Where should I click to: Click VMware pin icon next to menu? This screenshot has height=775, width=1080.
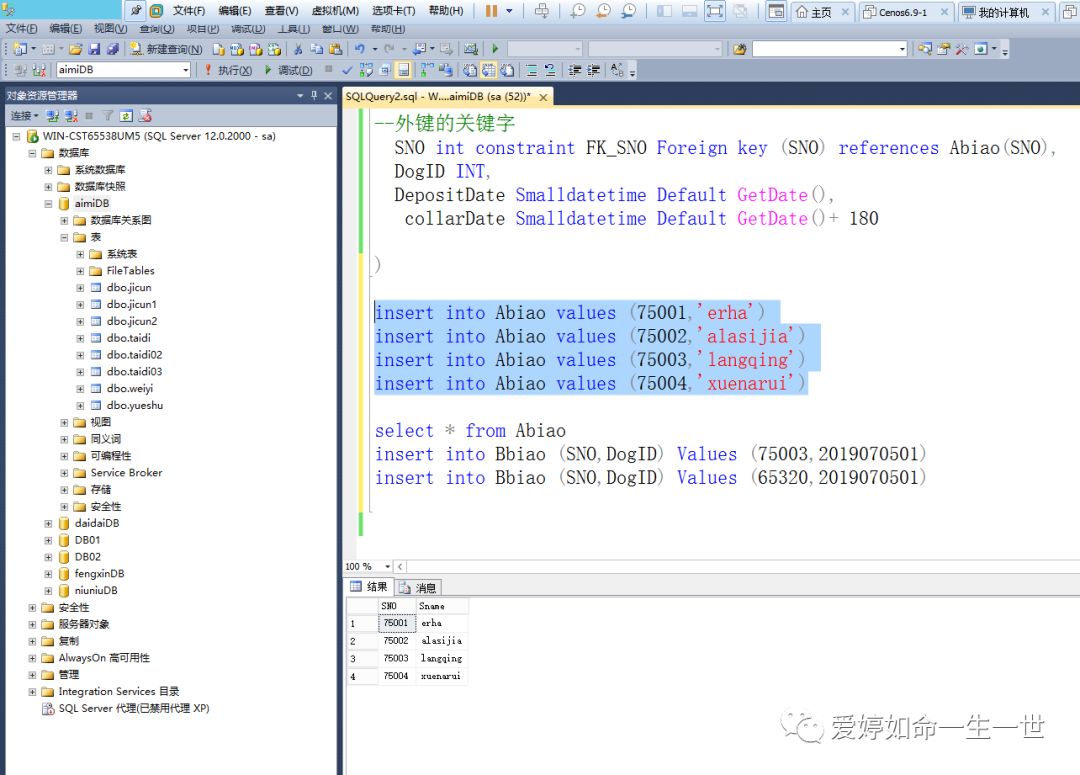point(136,11)
